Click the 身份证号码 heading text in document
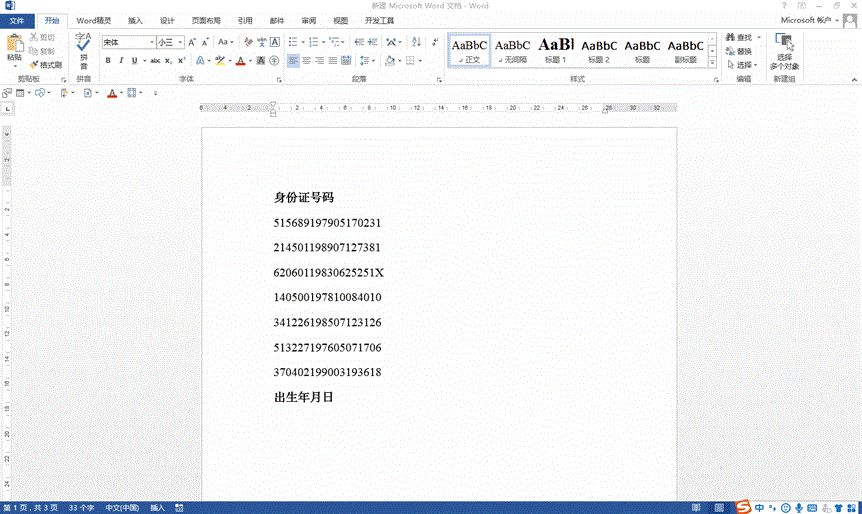 (x=304, y=198)
